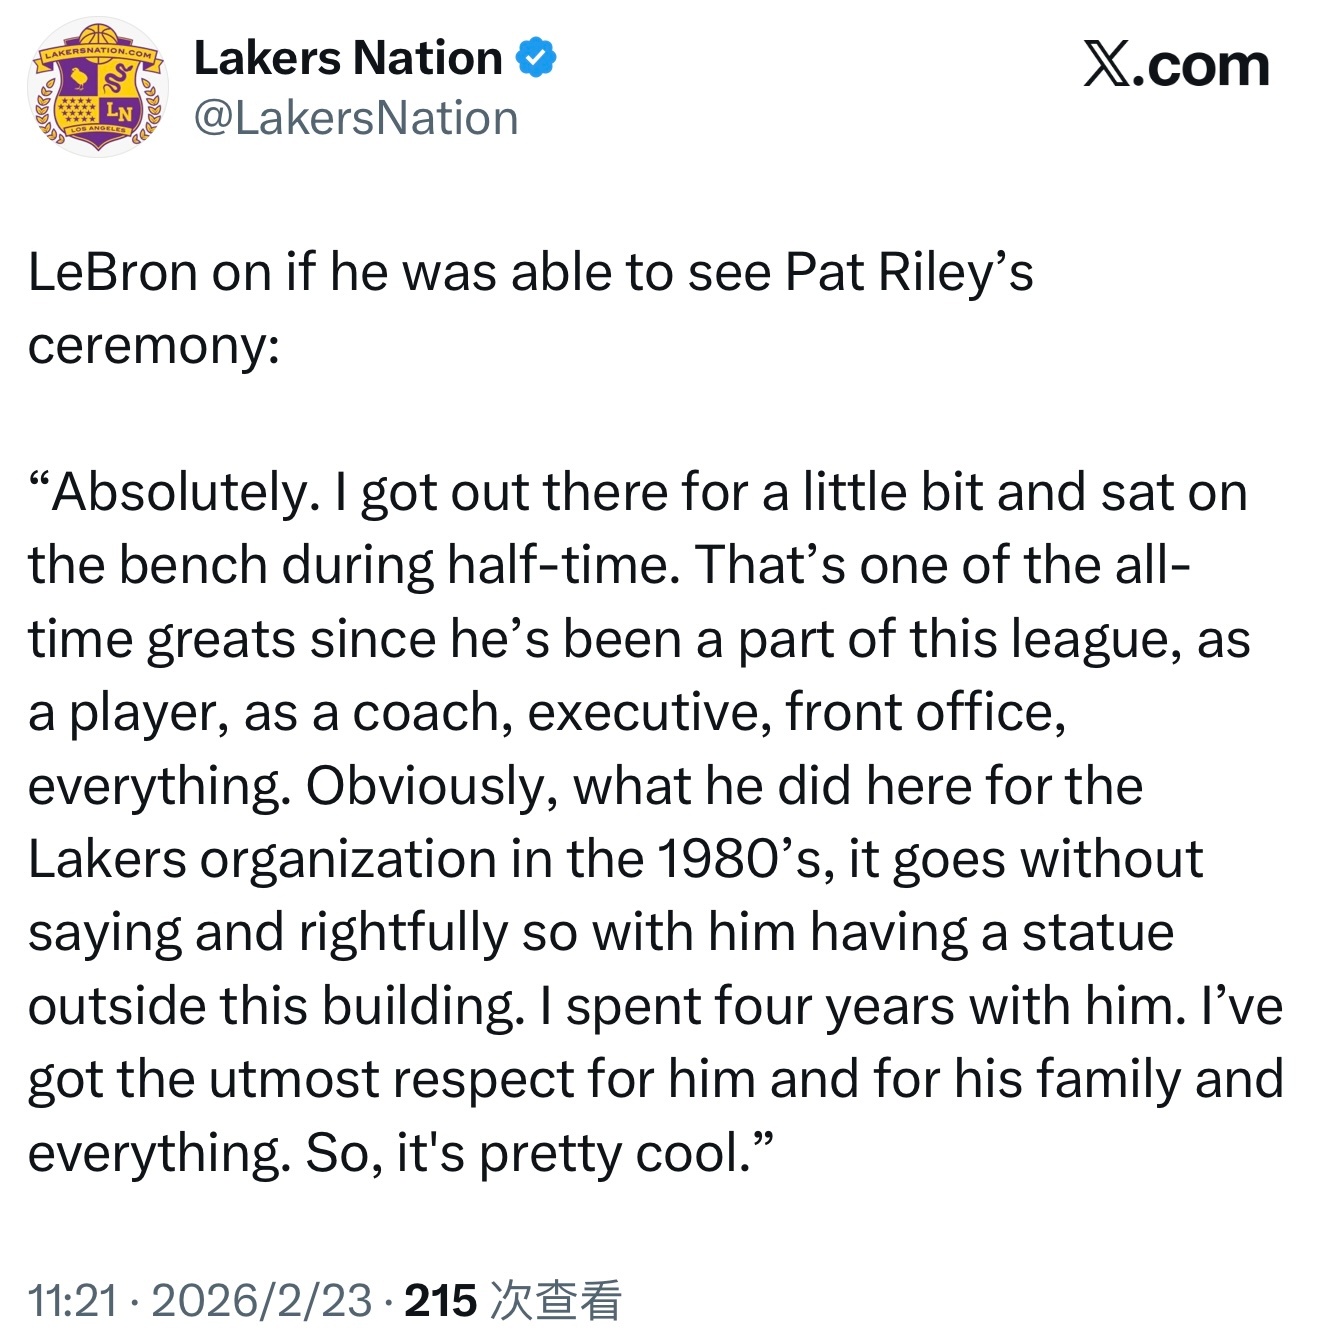This screenshot has width=1320, height=1336.
Task: Click the 2026/2/23 post date
Action: click(x=262, y=1300)
